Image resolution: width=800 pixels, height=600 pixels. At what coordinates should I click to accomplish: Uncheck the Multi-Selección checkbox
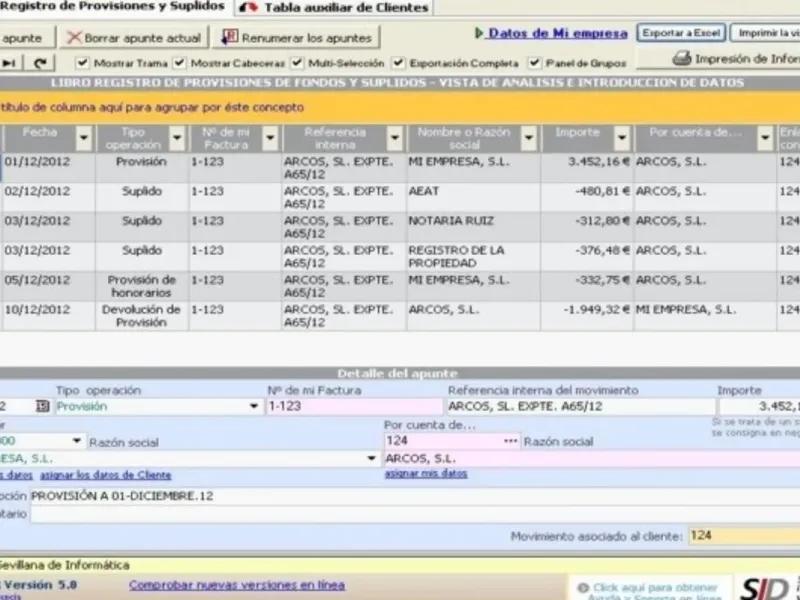coord(298,63)
